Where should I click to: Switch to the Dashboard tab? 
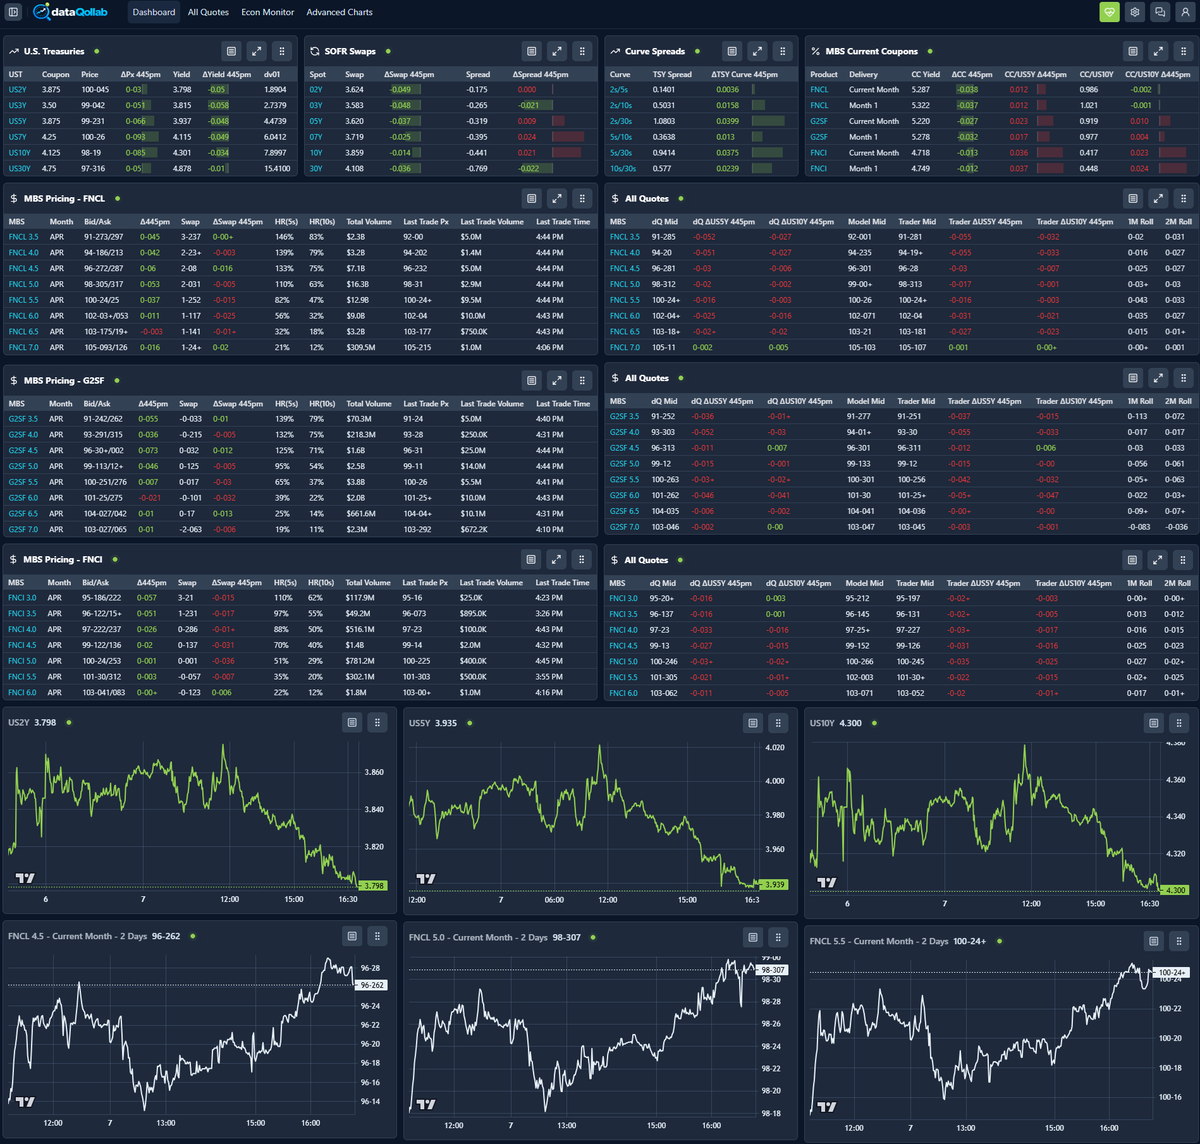pos(154,12)
